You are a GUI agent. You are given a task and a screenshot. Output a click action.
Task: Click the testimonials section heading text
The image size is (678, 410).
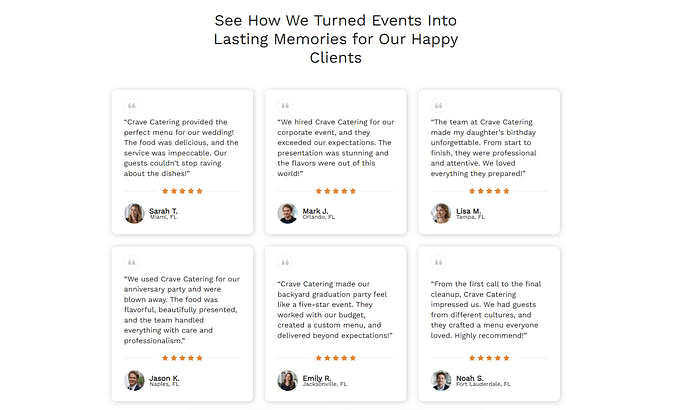pos(336,39)
